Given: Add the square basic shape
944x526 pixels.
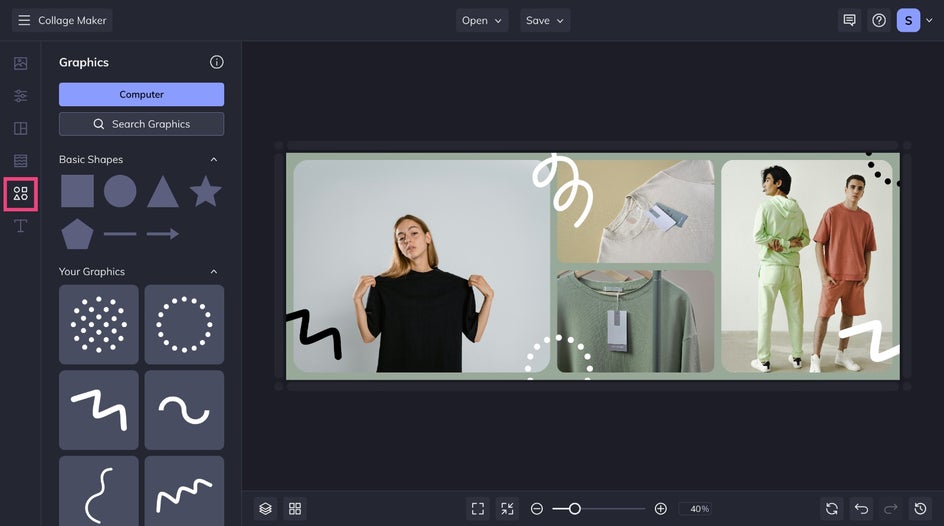Looking at the screenshot, I should [x=77, y=191].
